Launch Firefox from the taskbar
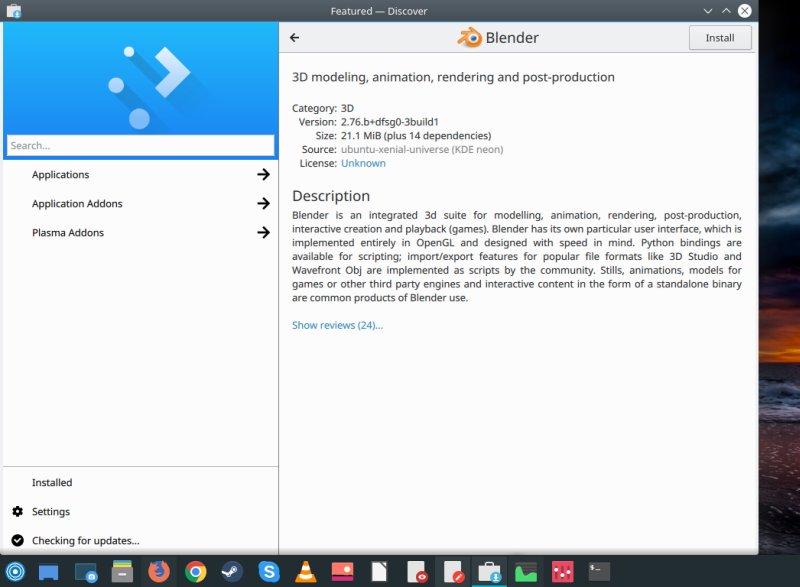 159,572
